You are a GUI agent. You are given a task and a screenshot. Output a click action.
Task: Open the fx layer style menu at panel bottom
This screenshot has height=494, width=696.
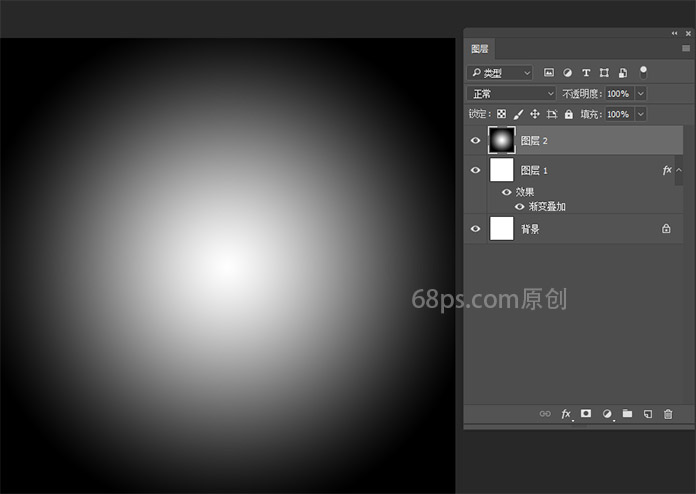(566, 413)
